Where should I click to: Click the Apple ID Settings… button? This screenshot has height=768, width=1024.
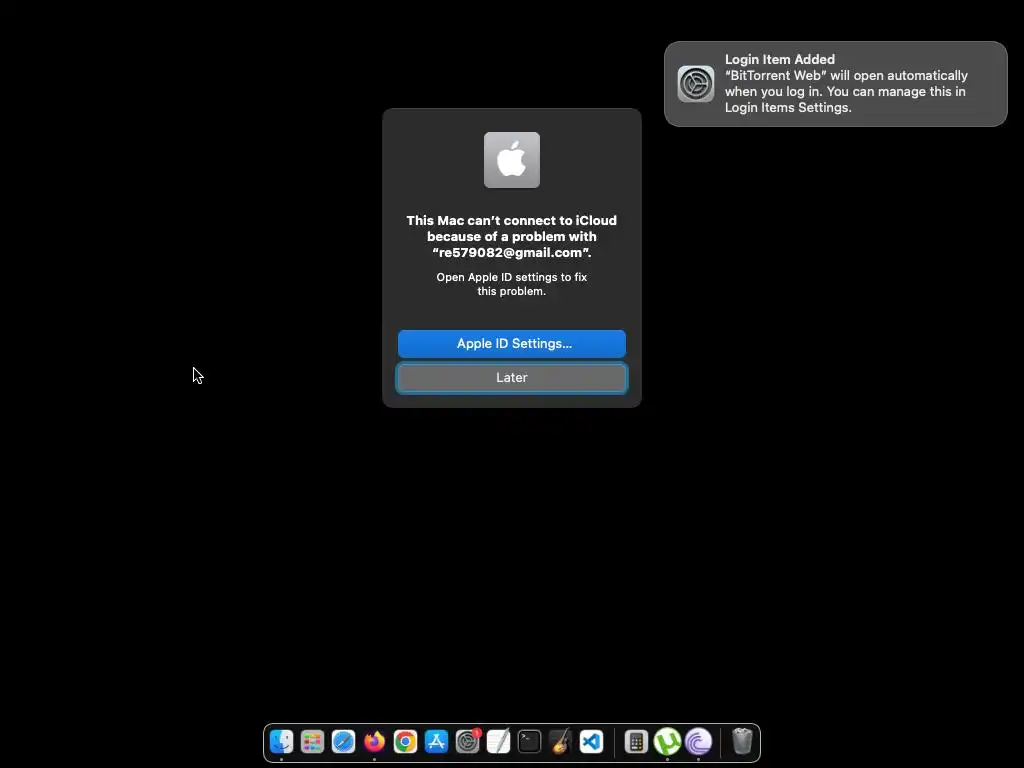pyautogui.click(x=512, y=344)
